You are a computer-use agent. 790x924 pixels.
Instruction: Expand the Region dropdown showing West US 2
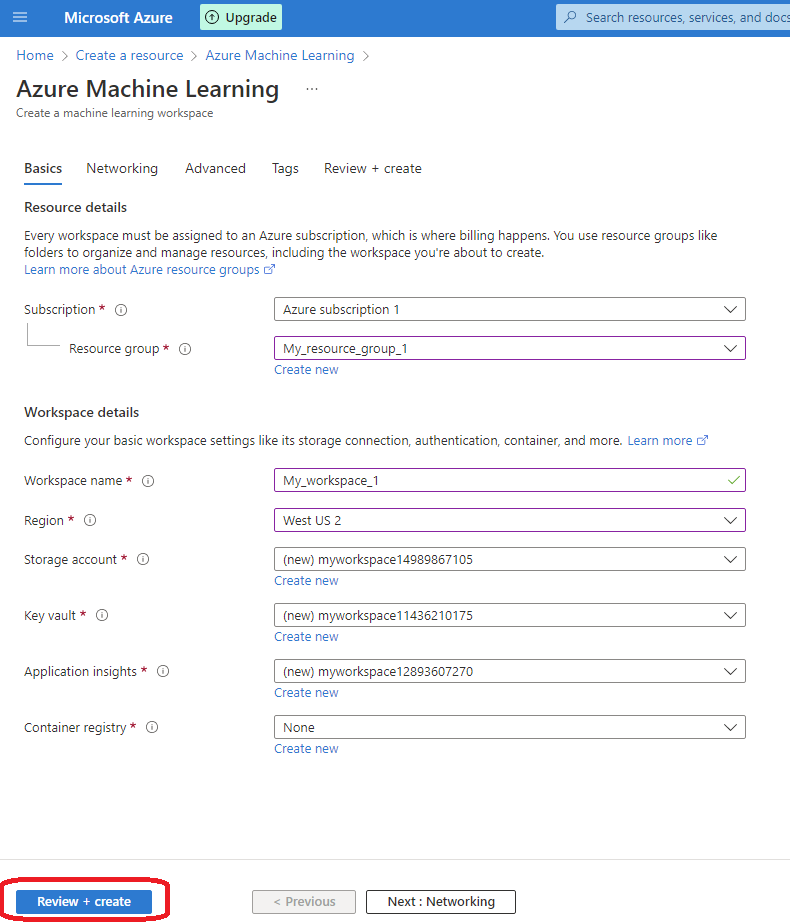[x=510, y=520]
